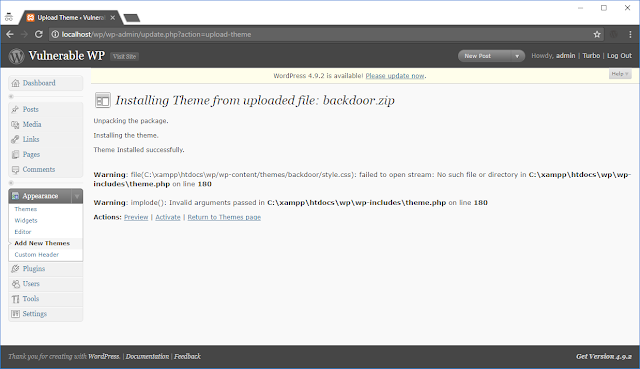Click the WordPress logo icon
The image size is (640, 369).
click(16, 56)
